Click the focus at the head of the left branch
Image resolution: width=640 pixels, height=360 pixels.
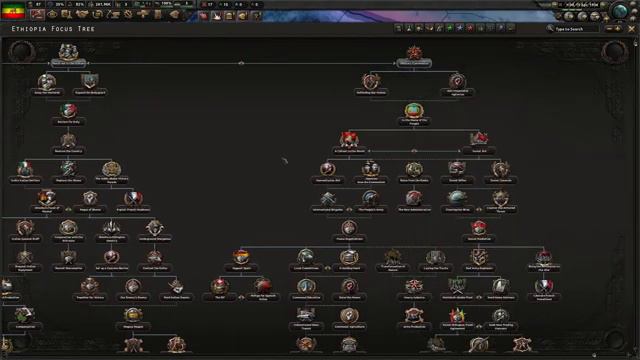coord(68,56)
